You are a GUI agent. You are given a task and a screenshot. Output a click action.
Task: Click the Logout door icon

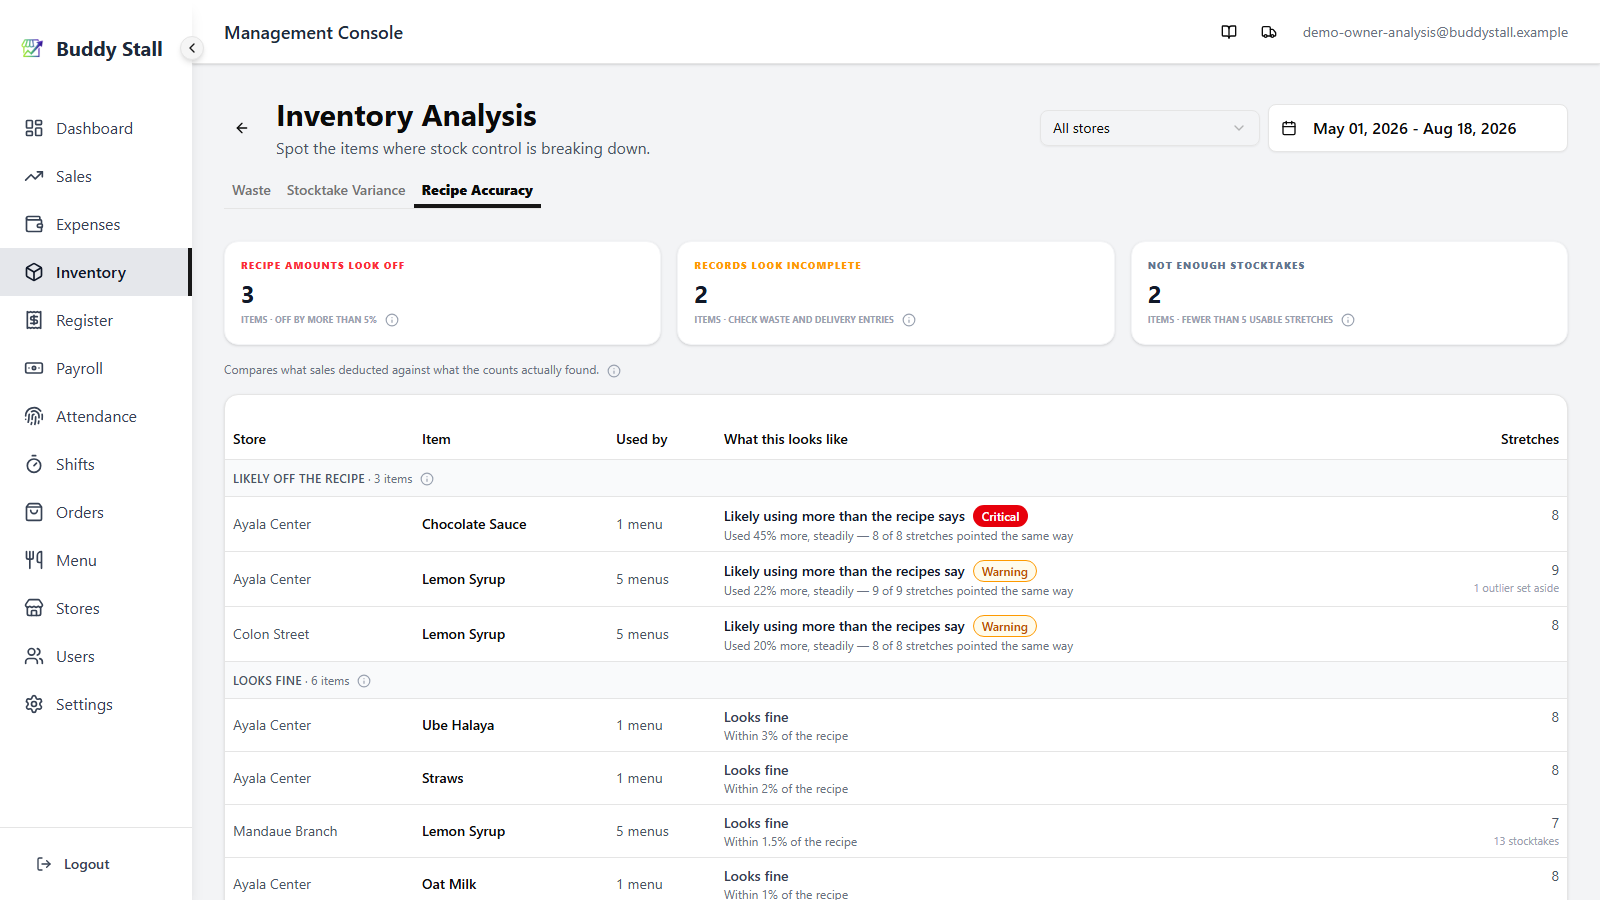coord(44,864)
